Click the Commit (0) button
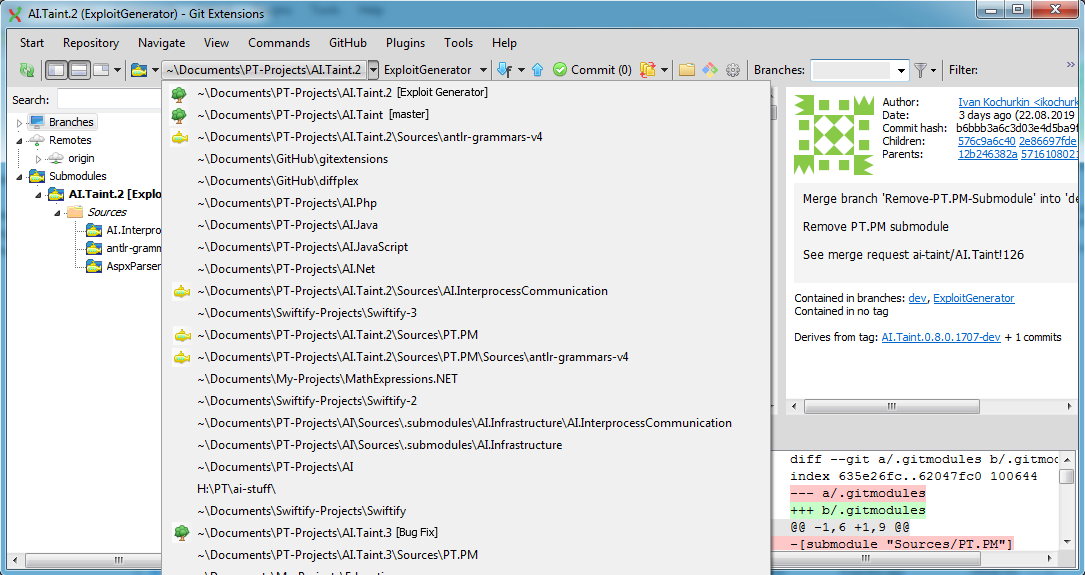Screen dimensions: 1085x575 [592, 70]
